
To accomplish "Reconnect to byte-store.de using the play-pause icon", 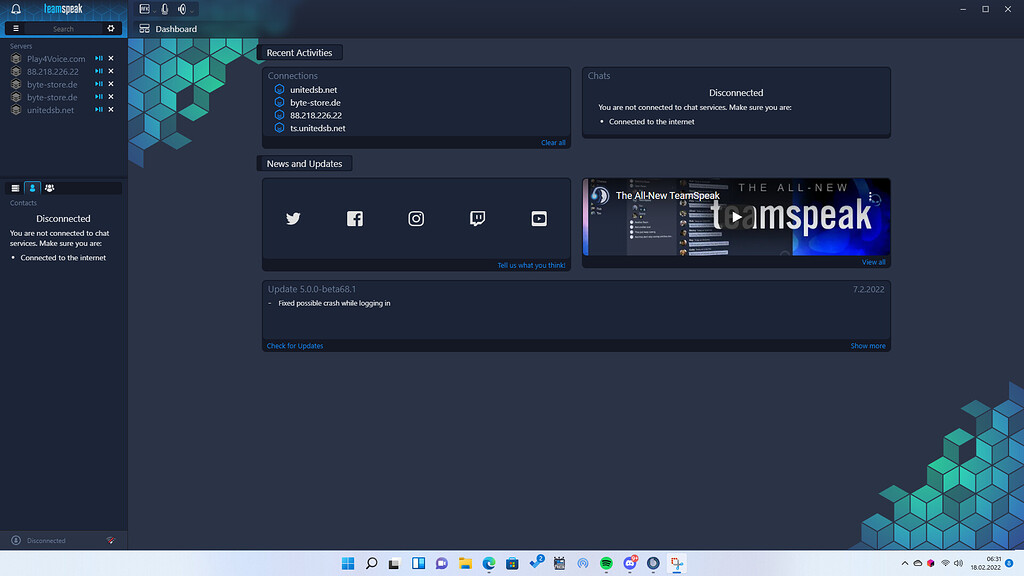I will pos(99,84).
